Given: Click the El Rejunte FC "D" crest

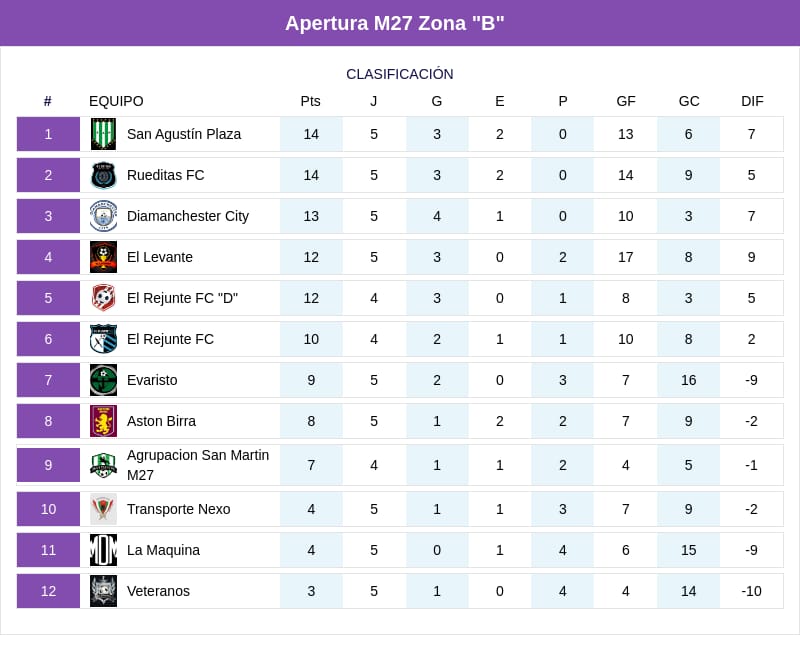Looking at the screenshot, I should click(103, 298).
